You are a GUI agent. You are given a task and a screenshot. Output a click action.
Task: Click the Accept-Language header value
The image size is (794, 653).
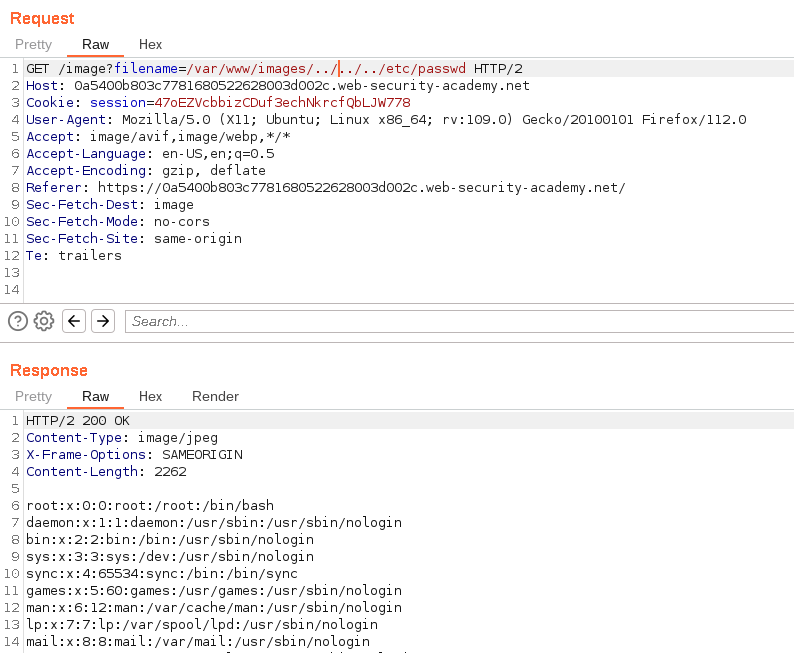click(x=218, y=154)
